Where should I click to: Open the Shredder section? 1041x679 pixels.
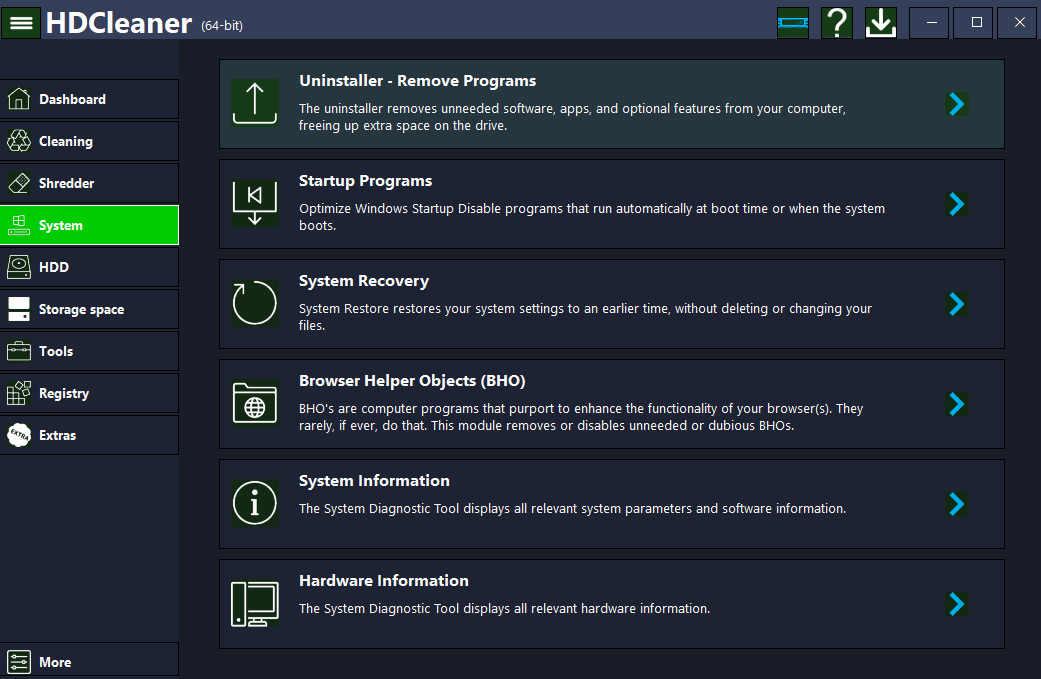coord(90,183)
